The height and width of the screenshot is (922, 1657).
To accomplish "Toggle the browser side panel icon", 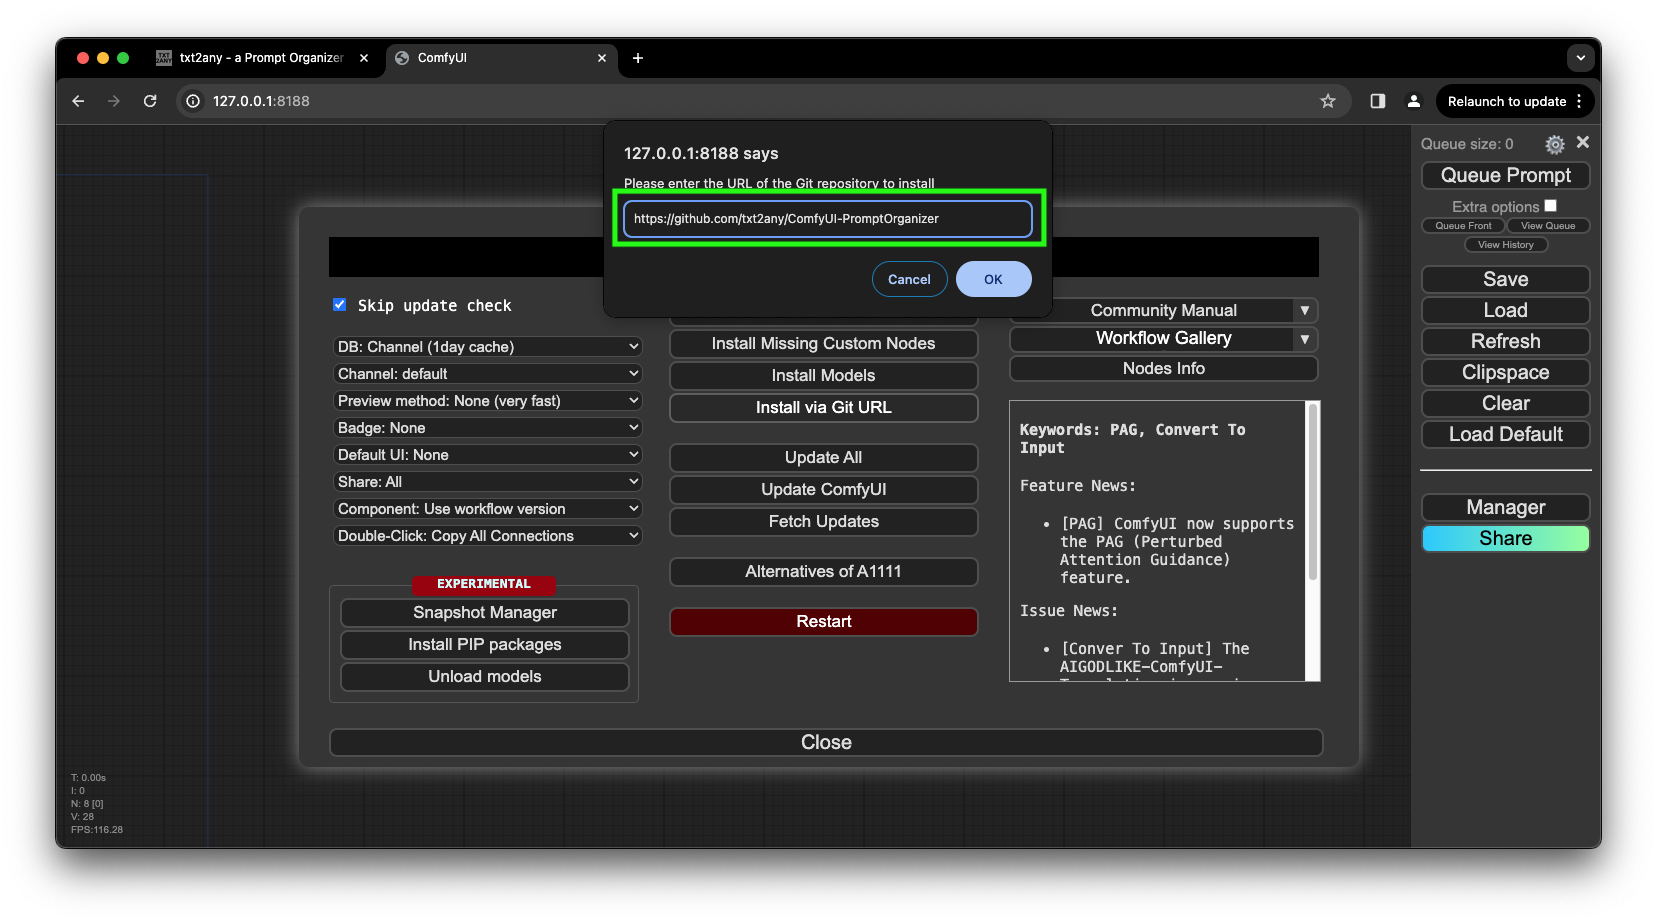I will tap(1378, 101).
